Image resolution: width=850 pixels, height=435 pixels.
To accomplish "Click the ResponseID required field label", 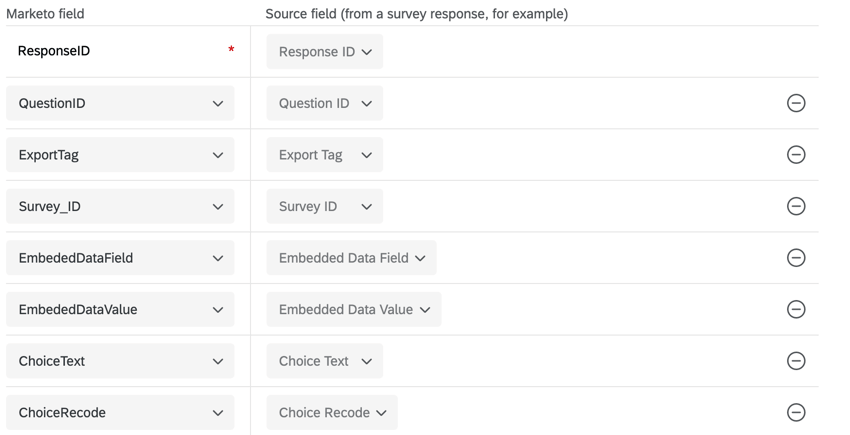I will tap(54, 51).
